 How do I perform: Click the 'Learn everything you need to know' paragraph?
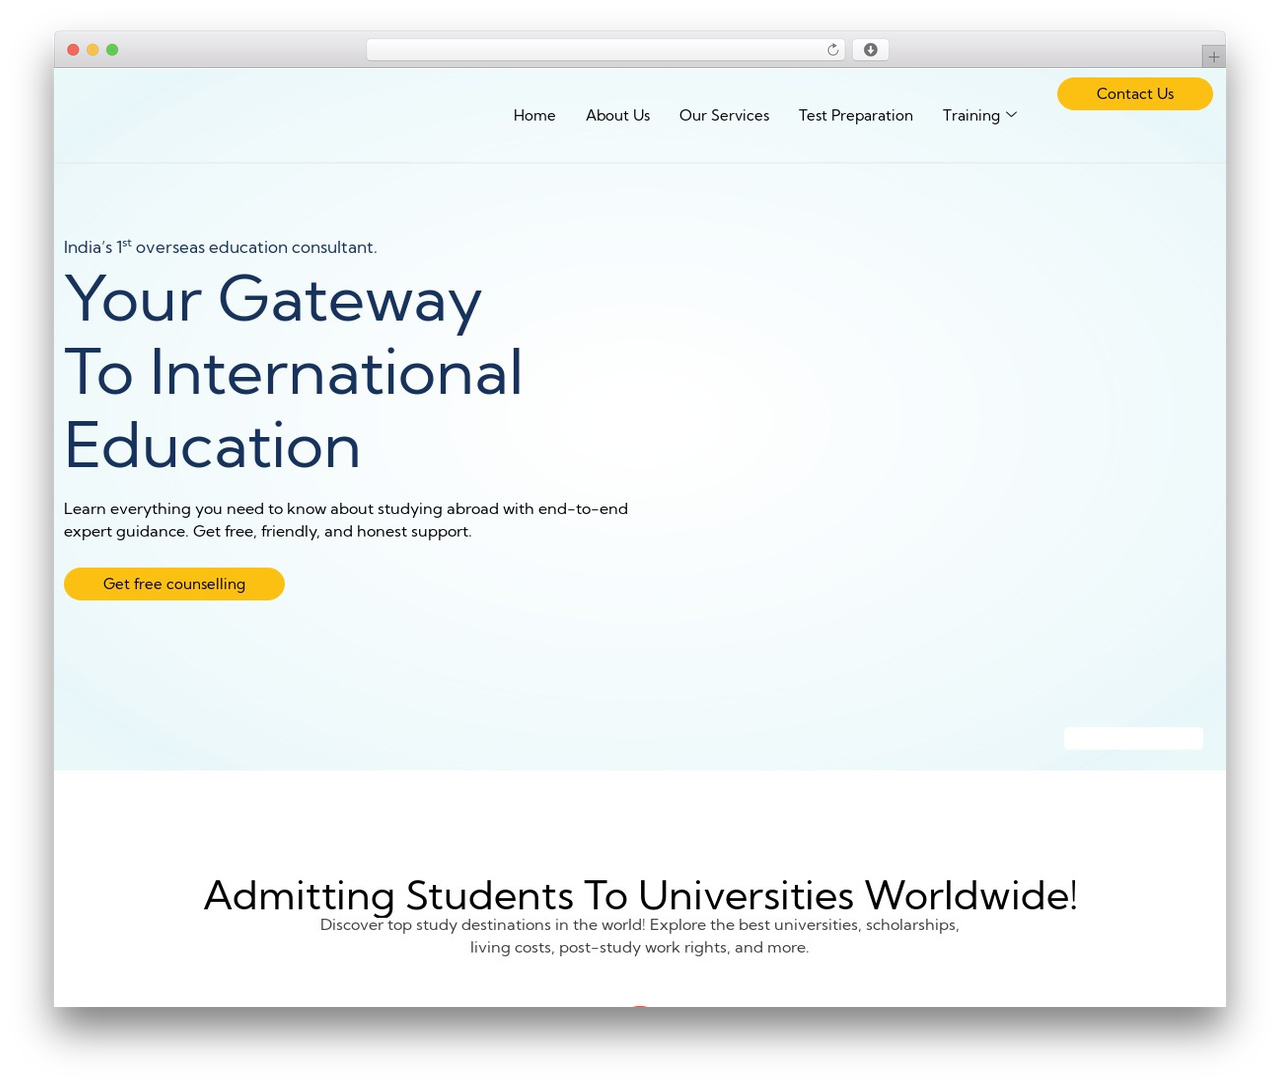coord(346,520)
